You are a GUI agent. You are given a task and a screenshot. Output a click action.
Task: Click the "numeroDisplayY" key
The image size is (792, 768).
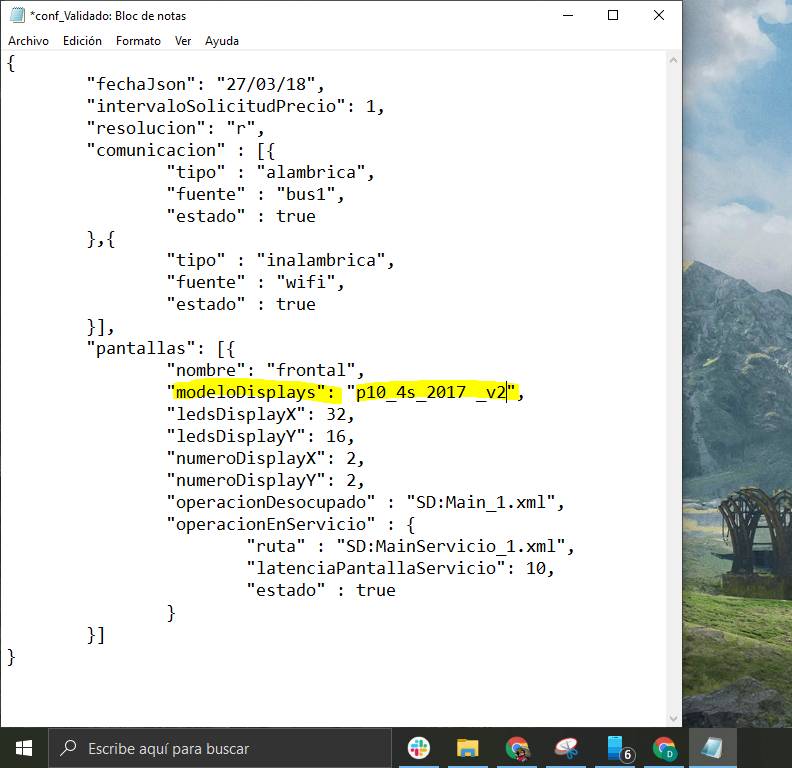245,480
